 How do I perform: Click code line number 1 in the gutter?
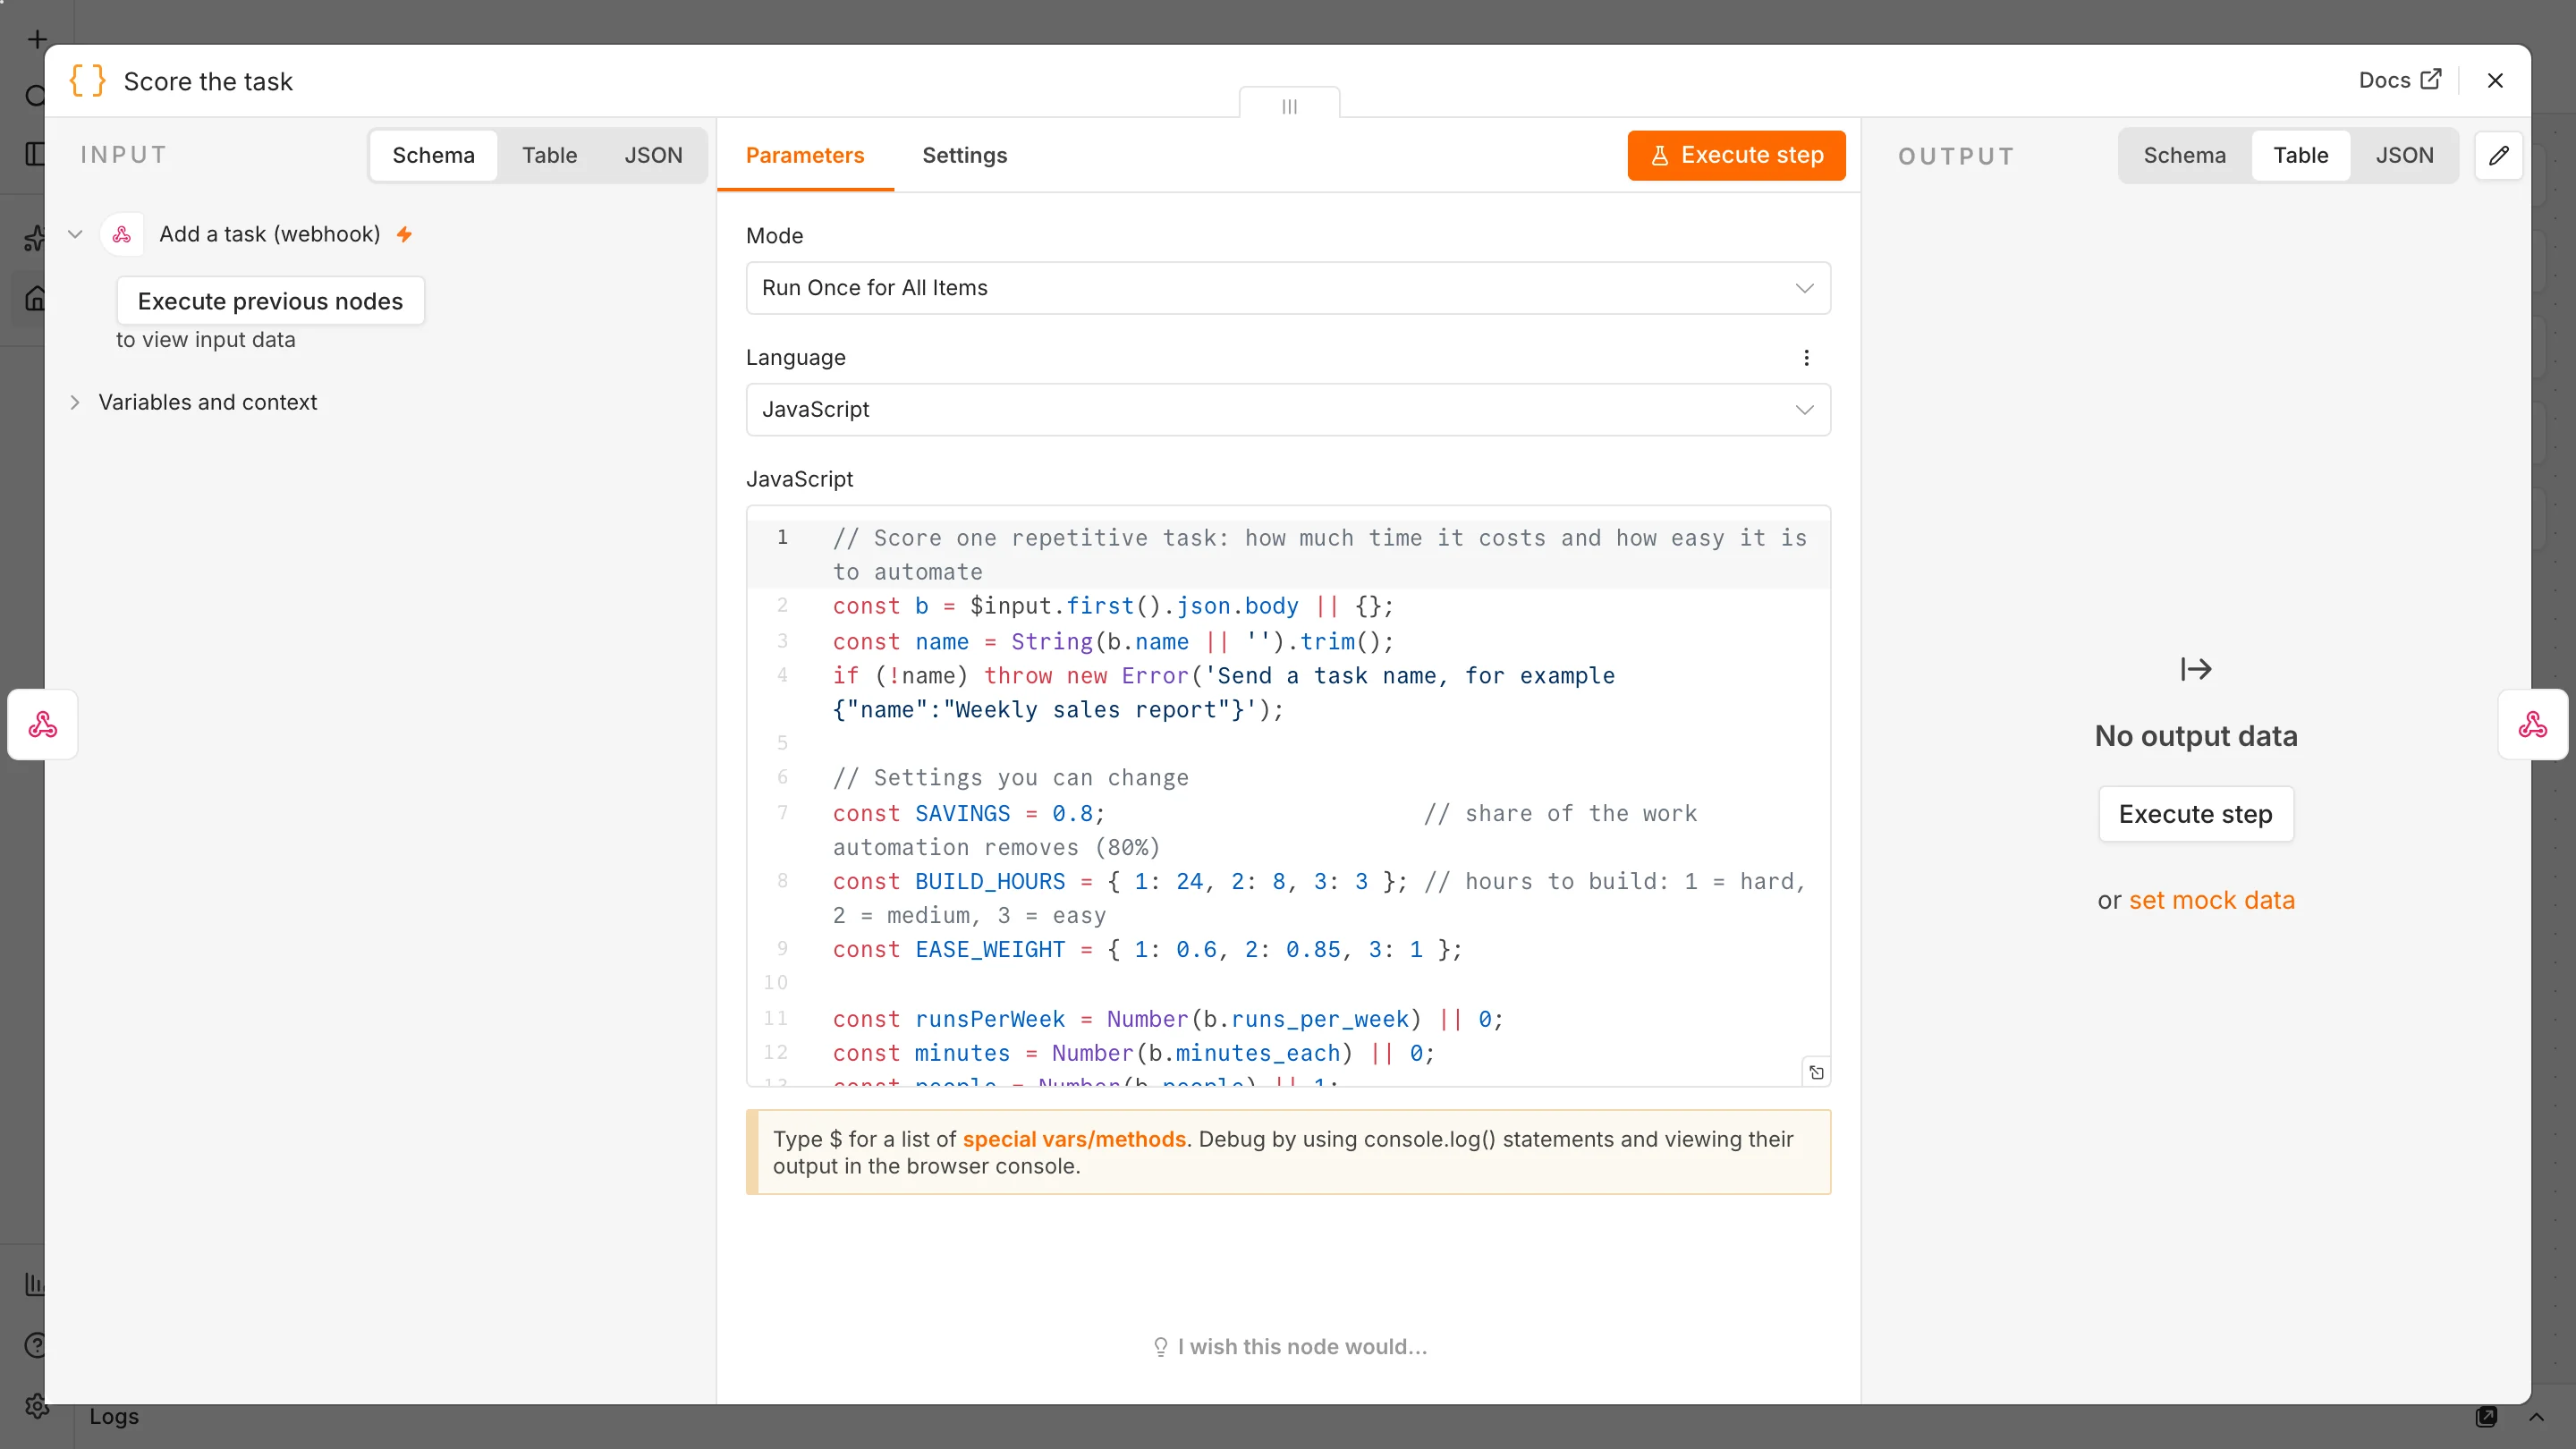coord(782,537)
